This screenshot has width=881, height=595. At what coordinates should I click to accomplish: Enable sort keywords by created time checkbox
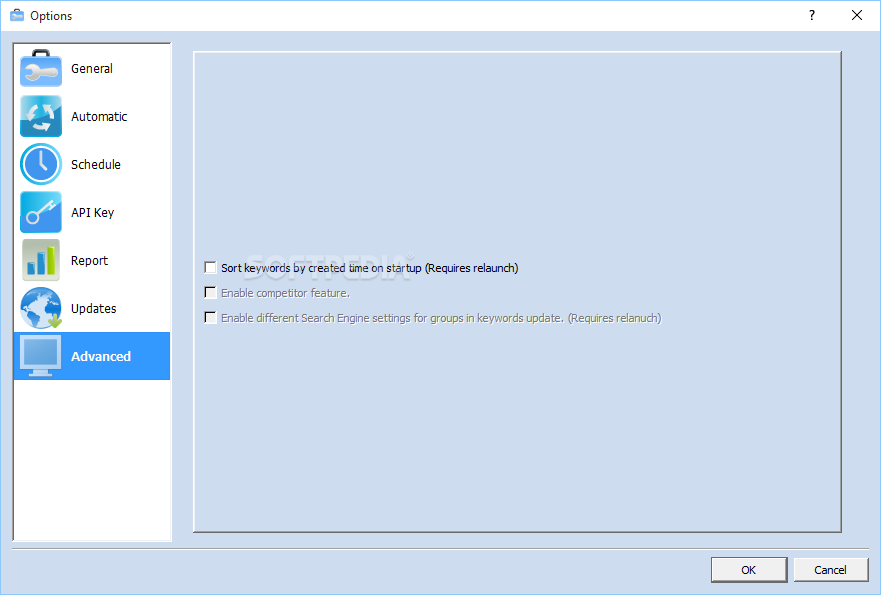(x=210, y=267)
